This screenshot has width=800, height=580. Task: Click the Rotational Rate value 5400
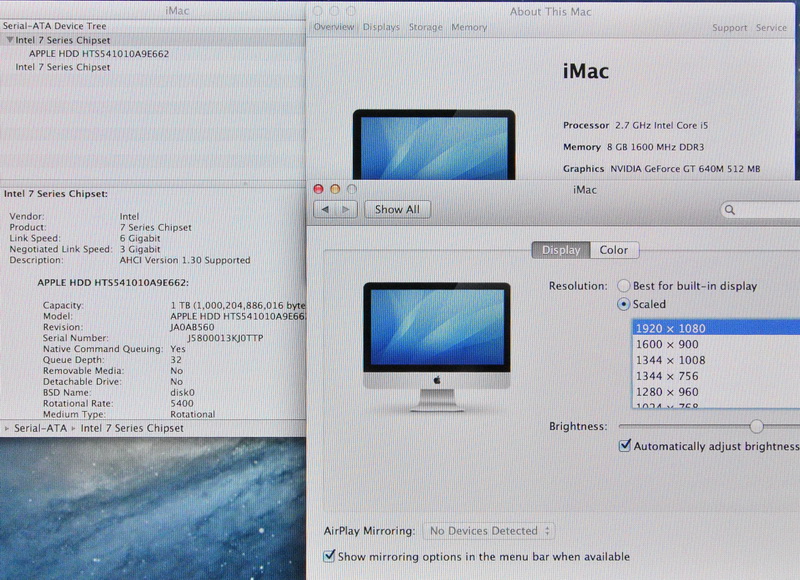pyautogui.click(x=182, y=404)
